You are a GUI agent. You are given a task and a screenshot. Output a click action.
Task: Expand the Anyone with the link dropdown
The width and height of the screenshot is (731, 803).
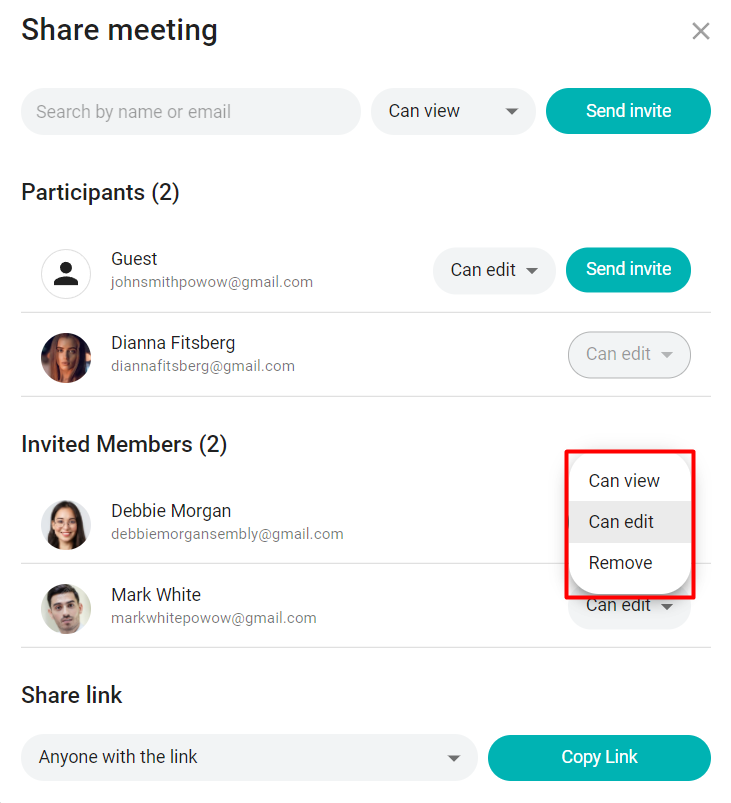(248, 757)
